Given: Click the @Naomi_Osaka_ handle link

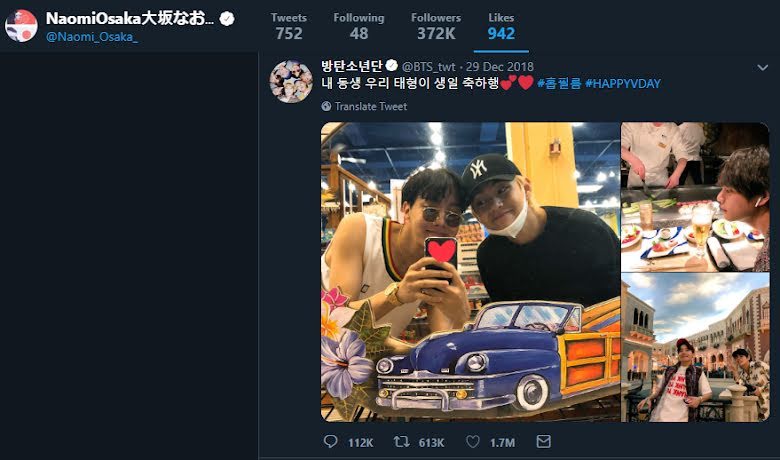Looking at the screenshot, I should pos(92,37).
